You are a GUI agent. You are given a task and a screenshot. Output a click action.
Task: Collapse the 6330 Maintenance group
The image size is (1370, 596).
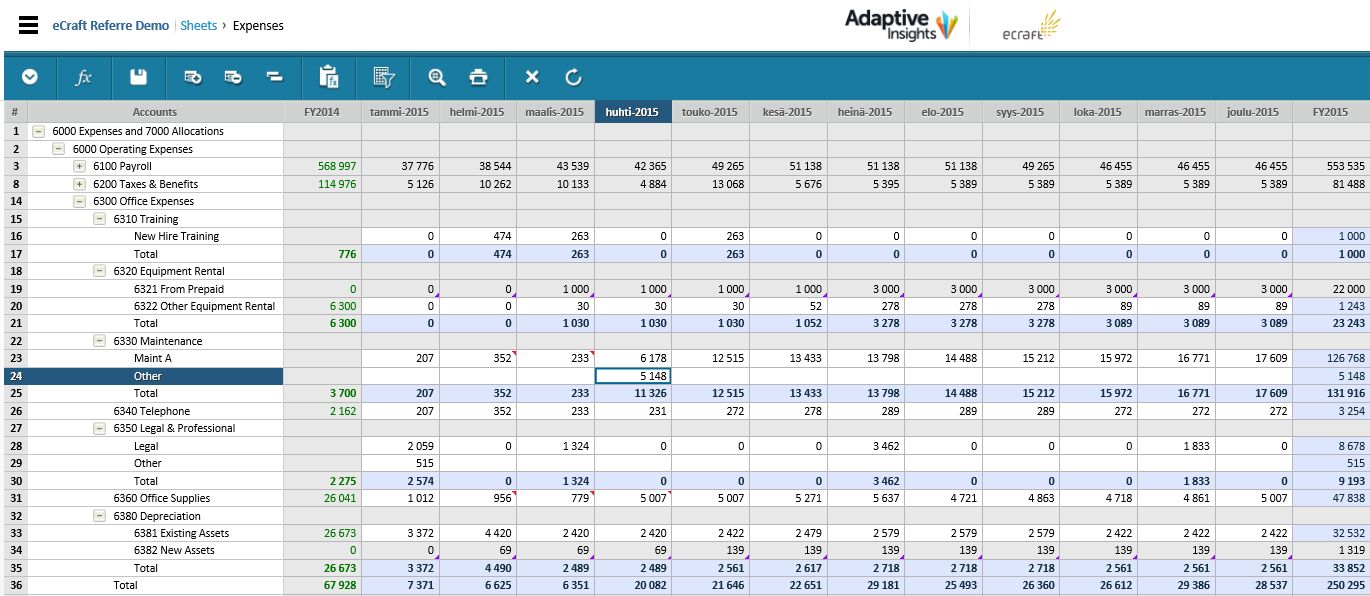tap(99, 341)
